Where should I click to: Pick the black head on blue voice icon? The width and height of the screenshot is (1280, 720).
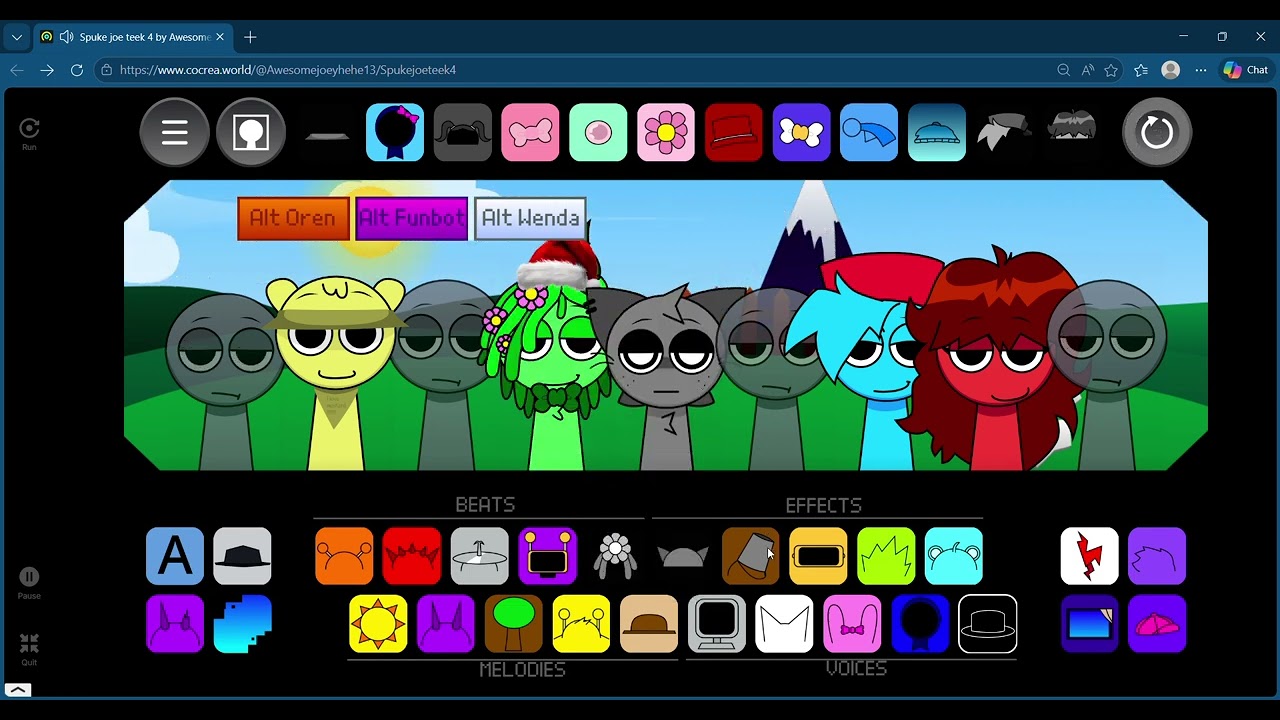(920, 624)
